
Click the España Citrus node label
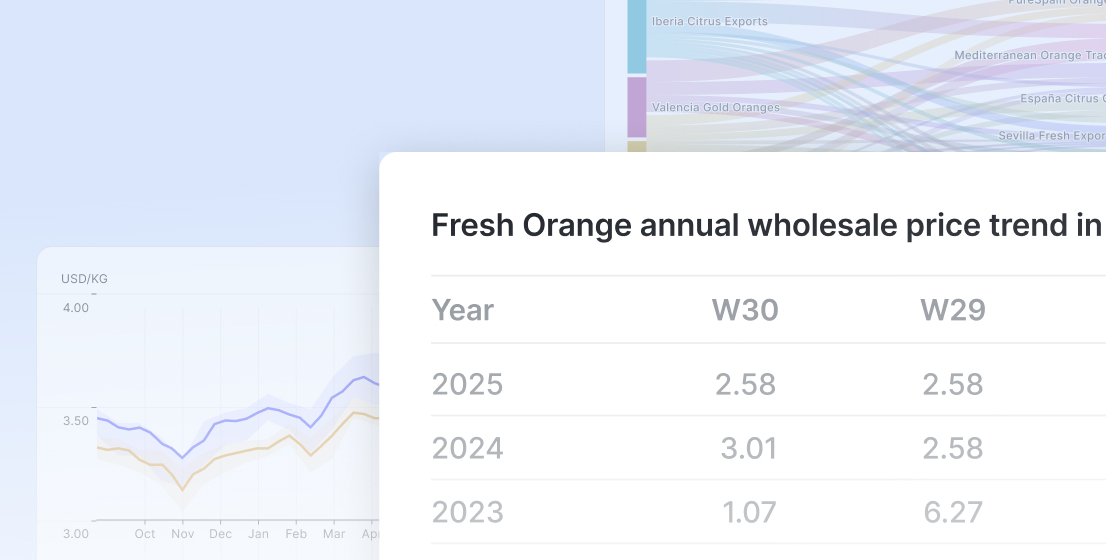coord(1062,98)
